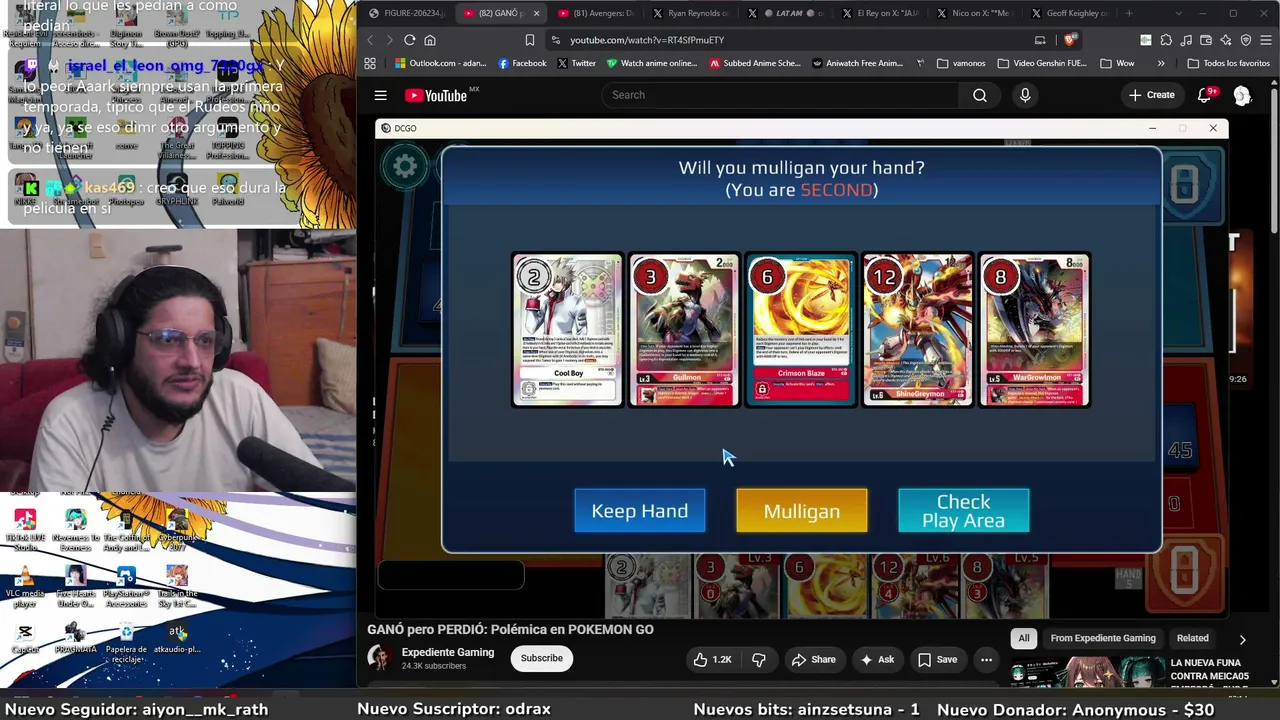Open the video's more actions menu

click(986, 659)
